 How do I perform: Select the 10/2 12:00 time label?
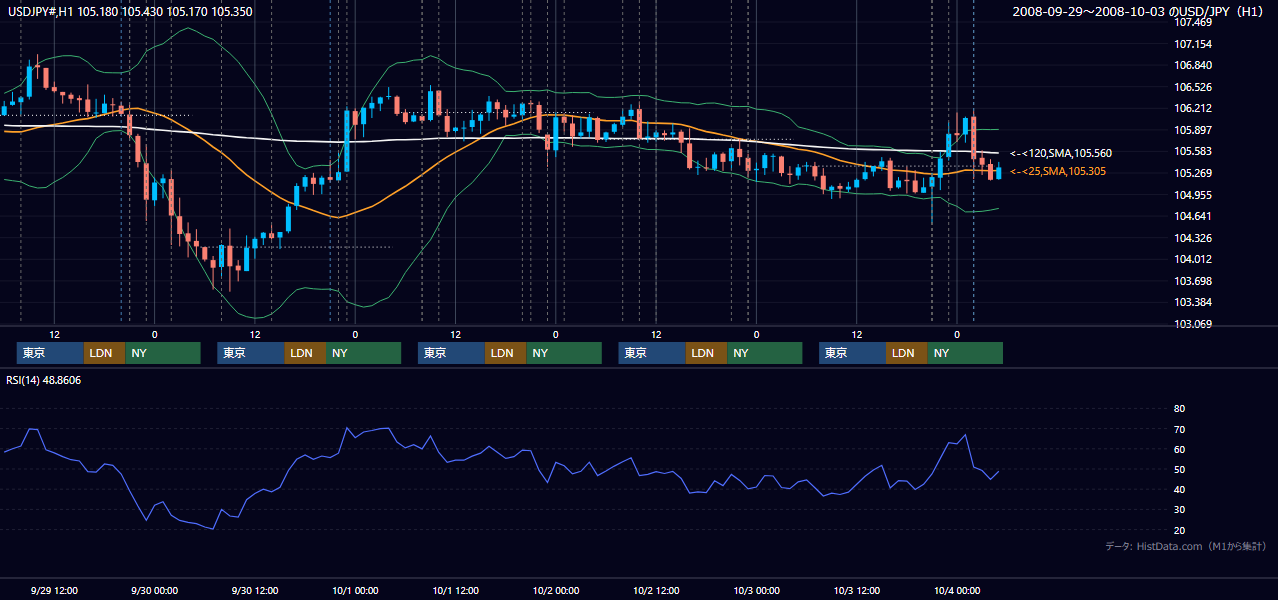click(656, 591)
